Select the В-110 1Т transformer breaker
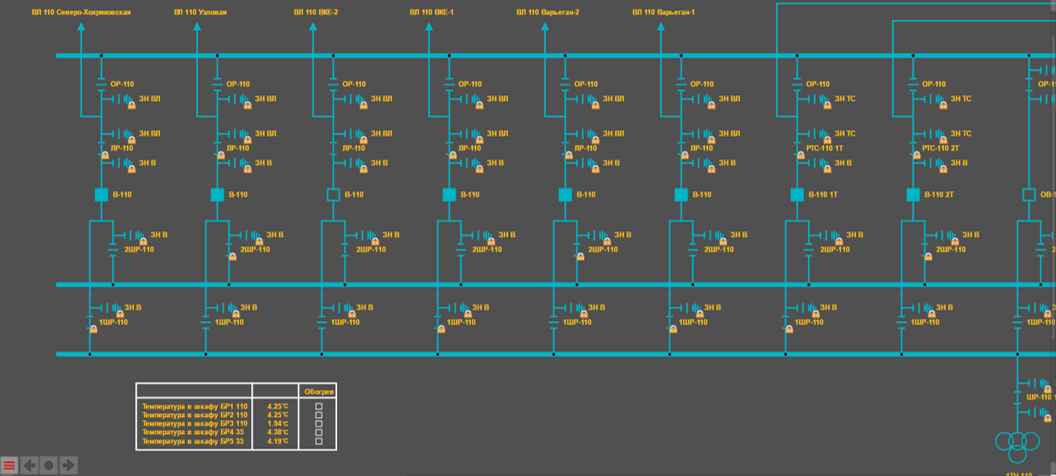 (x=797, y=195)
